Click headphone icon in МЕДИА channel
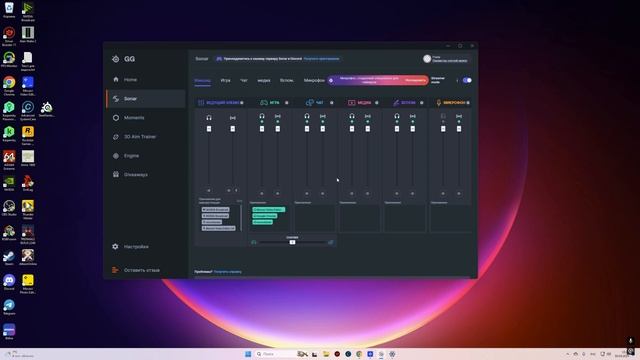 click(352, 116)
